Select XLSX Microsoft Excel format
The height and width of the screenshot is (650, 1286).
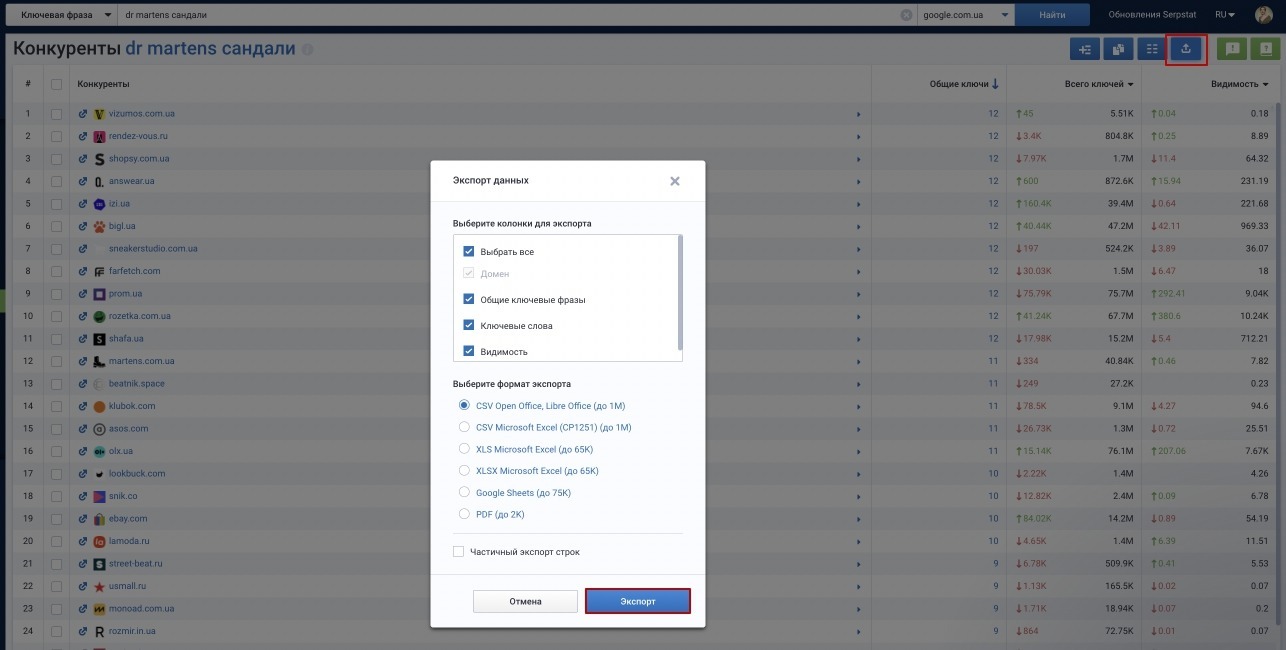464,470
